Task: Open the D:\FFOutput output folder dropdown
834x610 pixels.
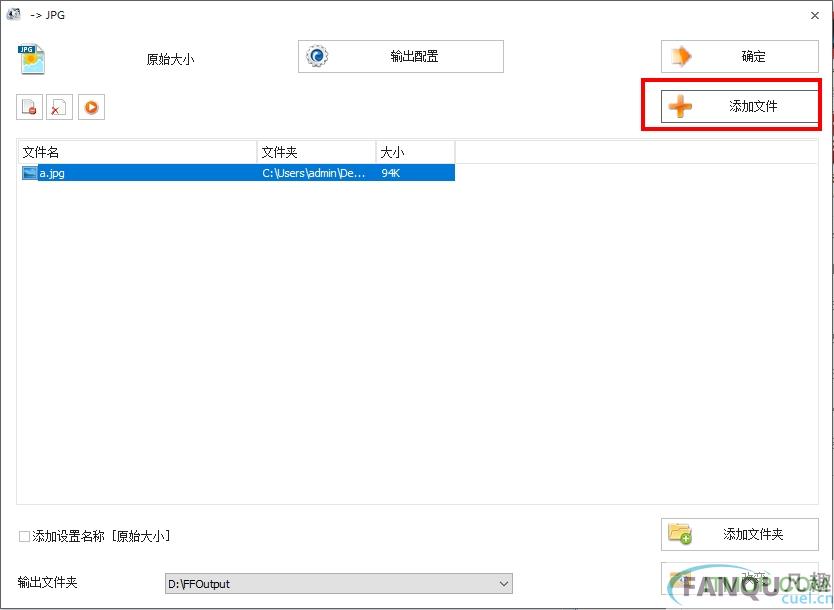Action: pyautogui.click(x=339, y=583)
